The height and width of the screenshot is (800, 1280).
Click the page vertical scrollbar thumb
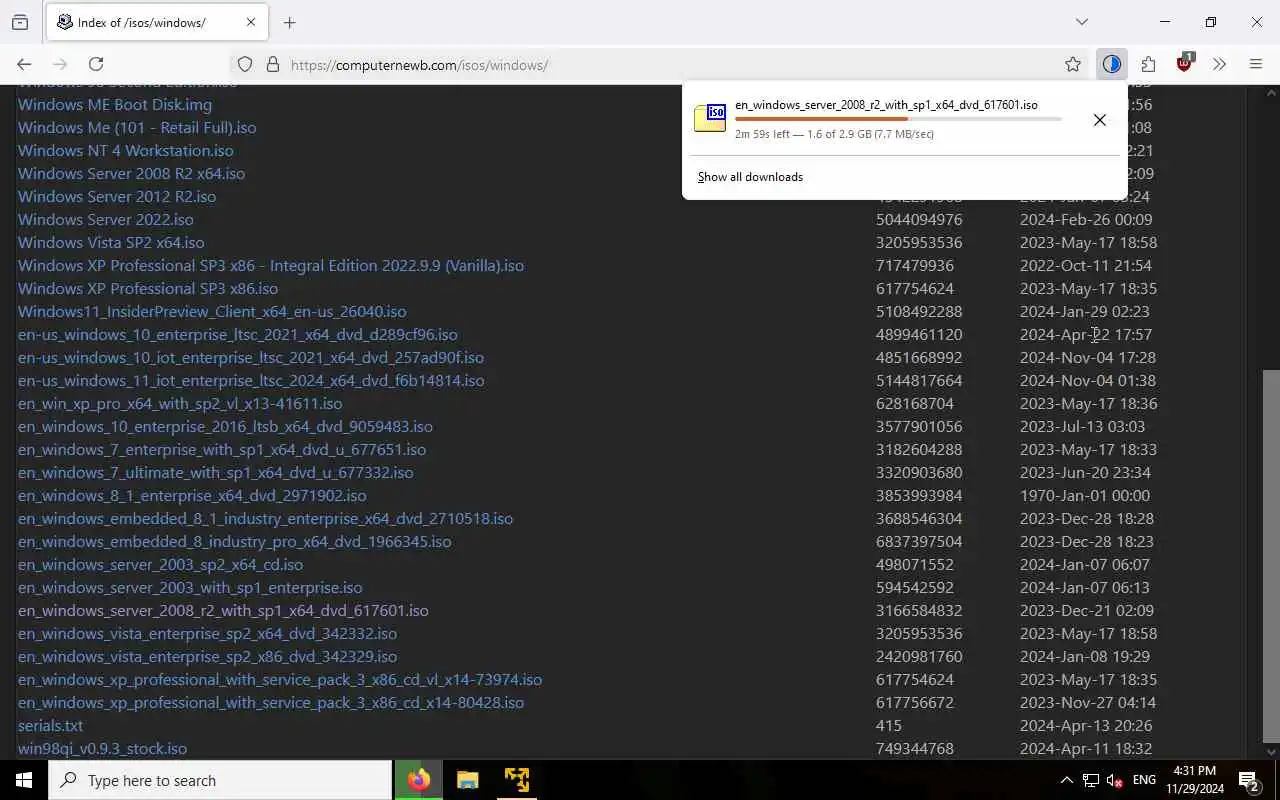coord(1272,555)
